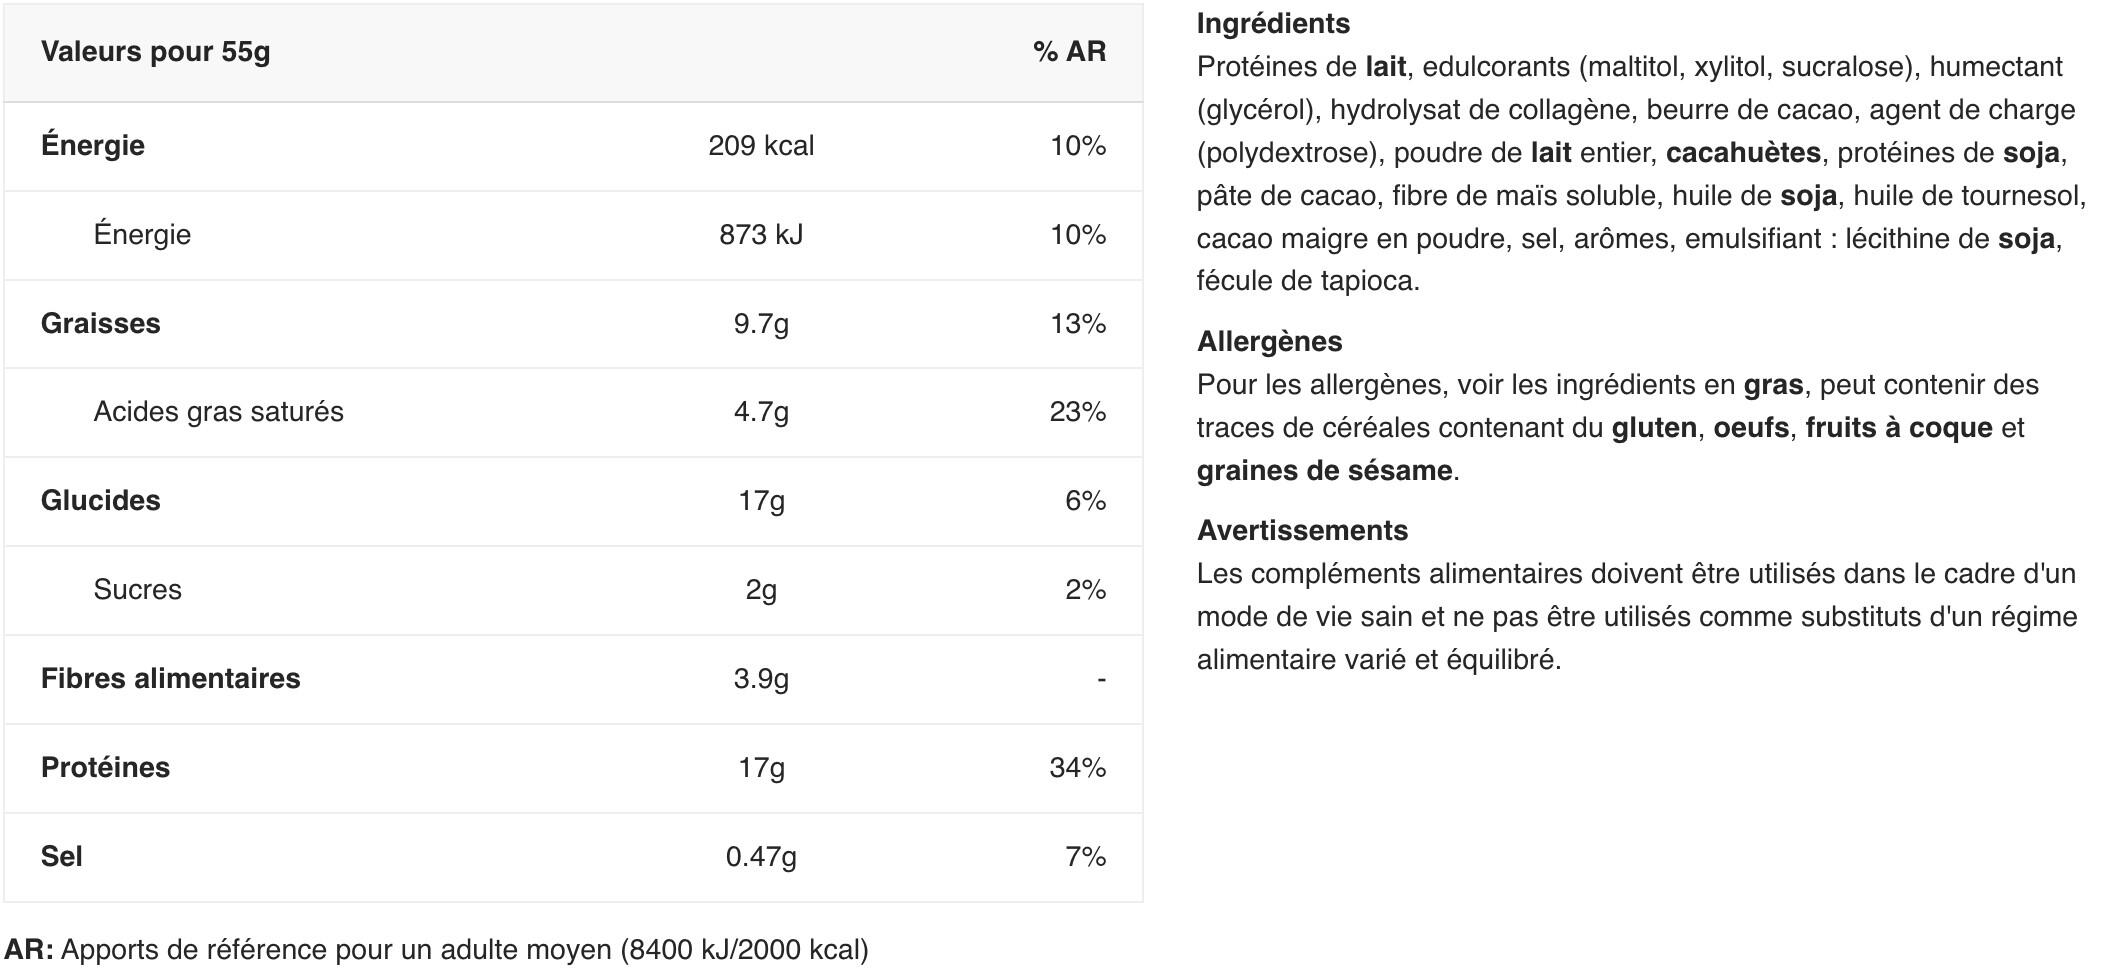Image resolution: width=2106 pixels, height=974 pixels.
Task: Click the '% AR' column header
Action: point(1069,52)
